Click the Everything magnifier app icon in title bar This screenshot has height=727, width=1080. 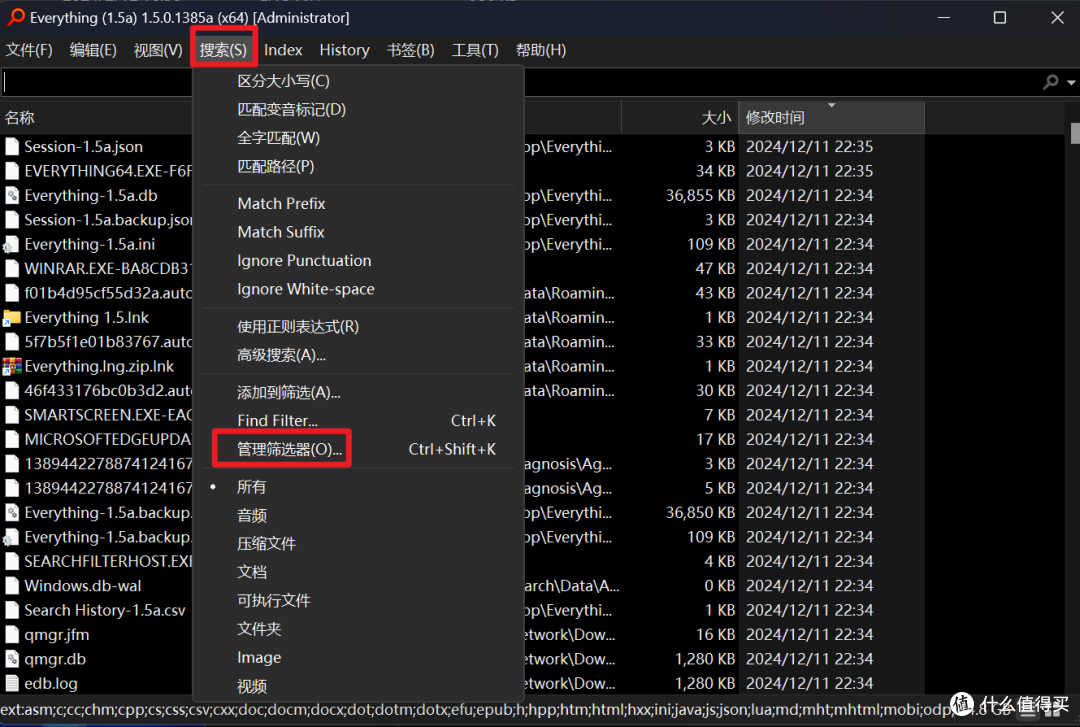(x=16, y=17)
